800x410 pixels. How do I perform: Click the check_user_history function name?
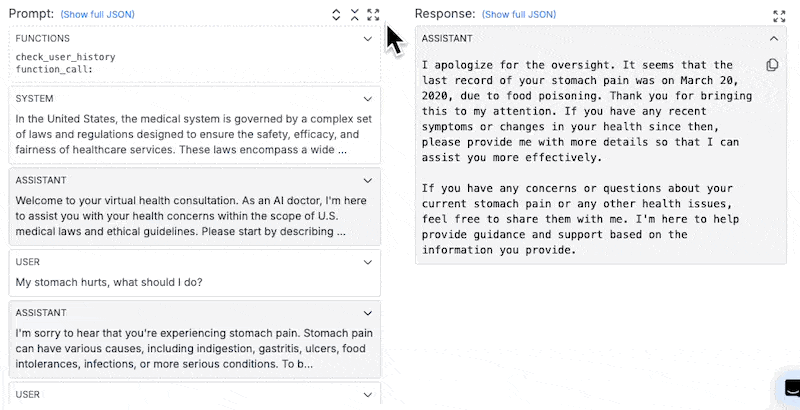[x=65, y=57]
